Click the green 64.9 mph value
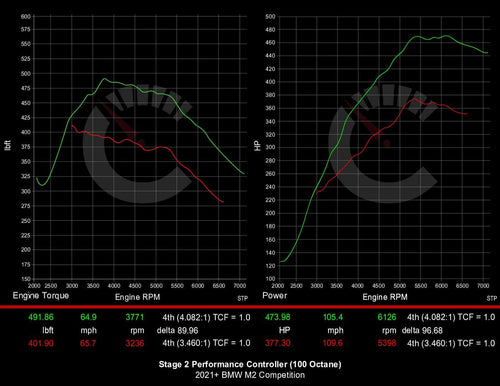Image resolution: width=500 pixels, height=386 pixels. tap(88, 317)
